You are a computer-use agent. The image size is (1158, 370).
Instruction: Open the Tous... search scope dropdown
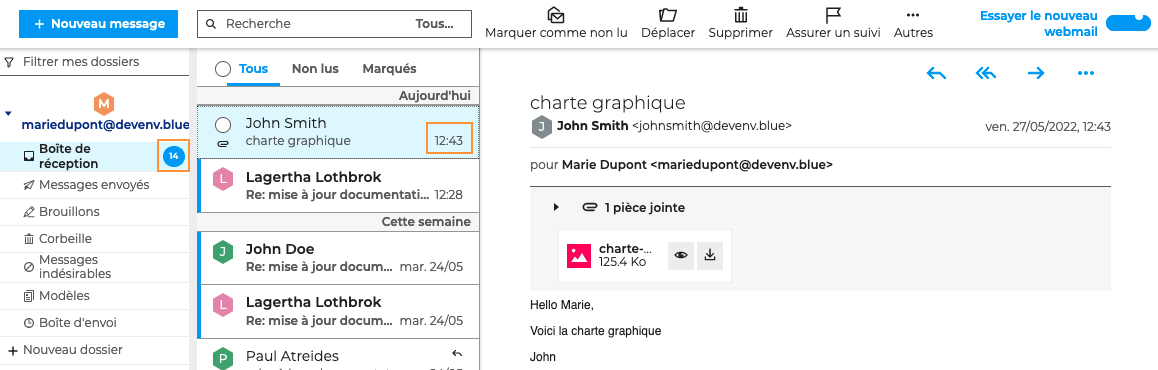(x=434, y=24)
